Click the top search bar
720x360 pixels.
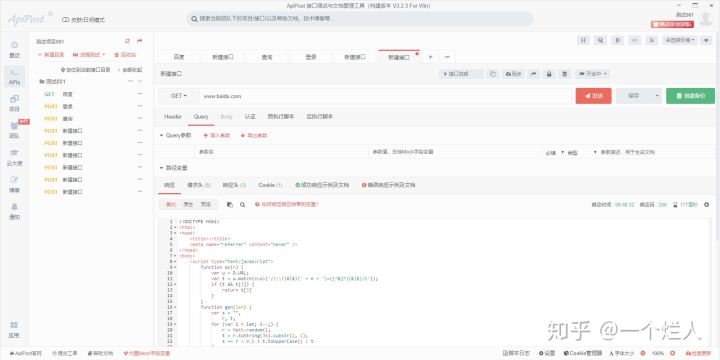[360, 19]
